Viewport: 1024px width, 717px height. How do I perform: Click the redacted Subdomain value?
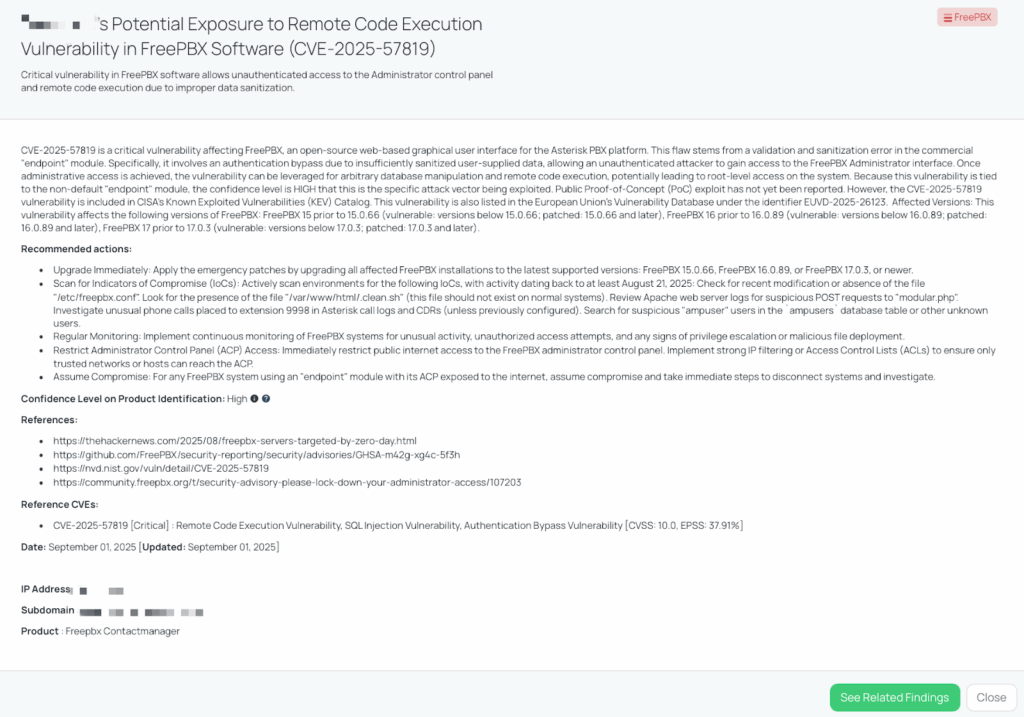[141, 613]
